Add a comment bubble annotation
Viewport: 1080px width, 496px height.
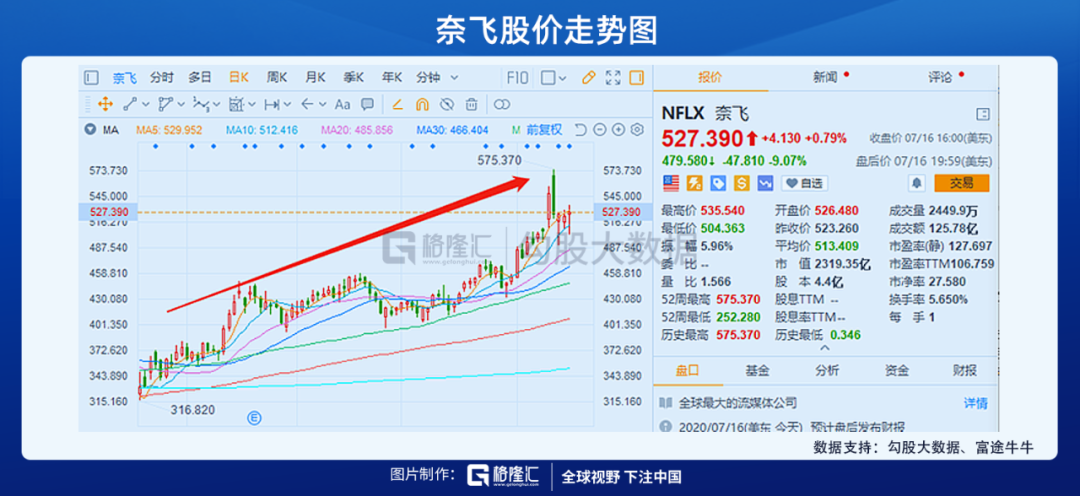[x=368, y=105]
